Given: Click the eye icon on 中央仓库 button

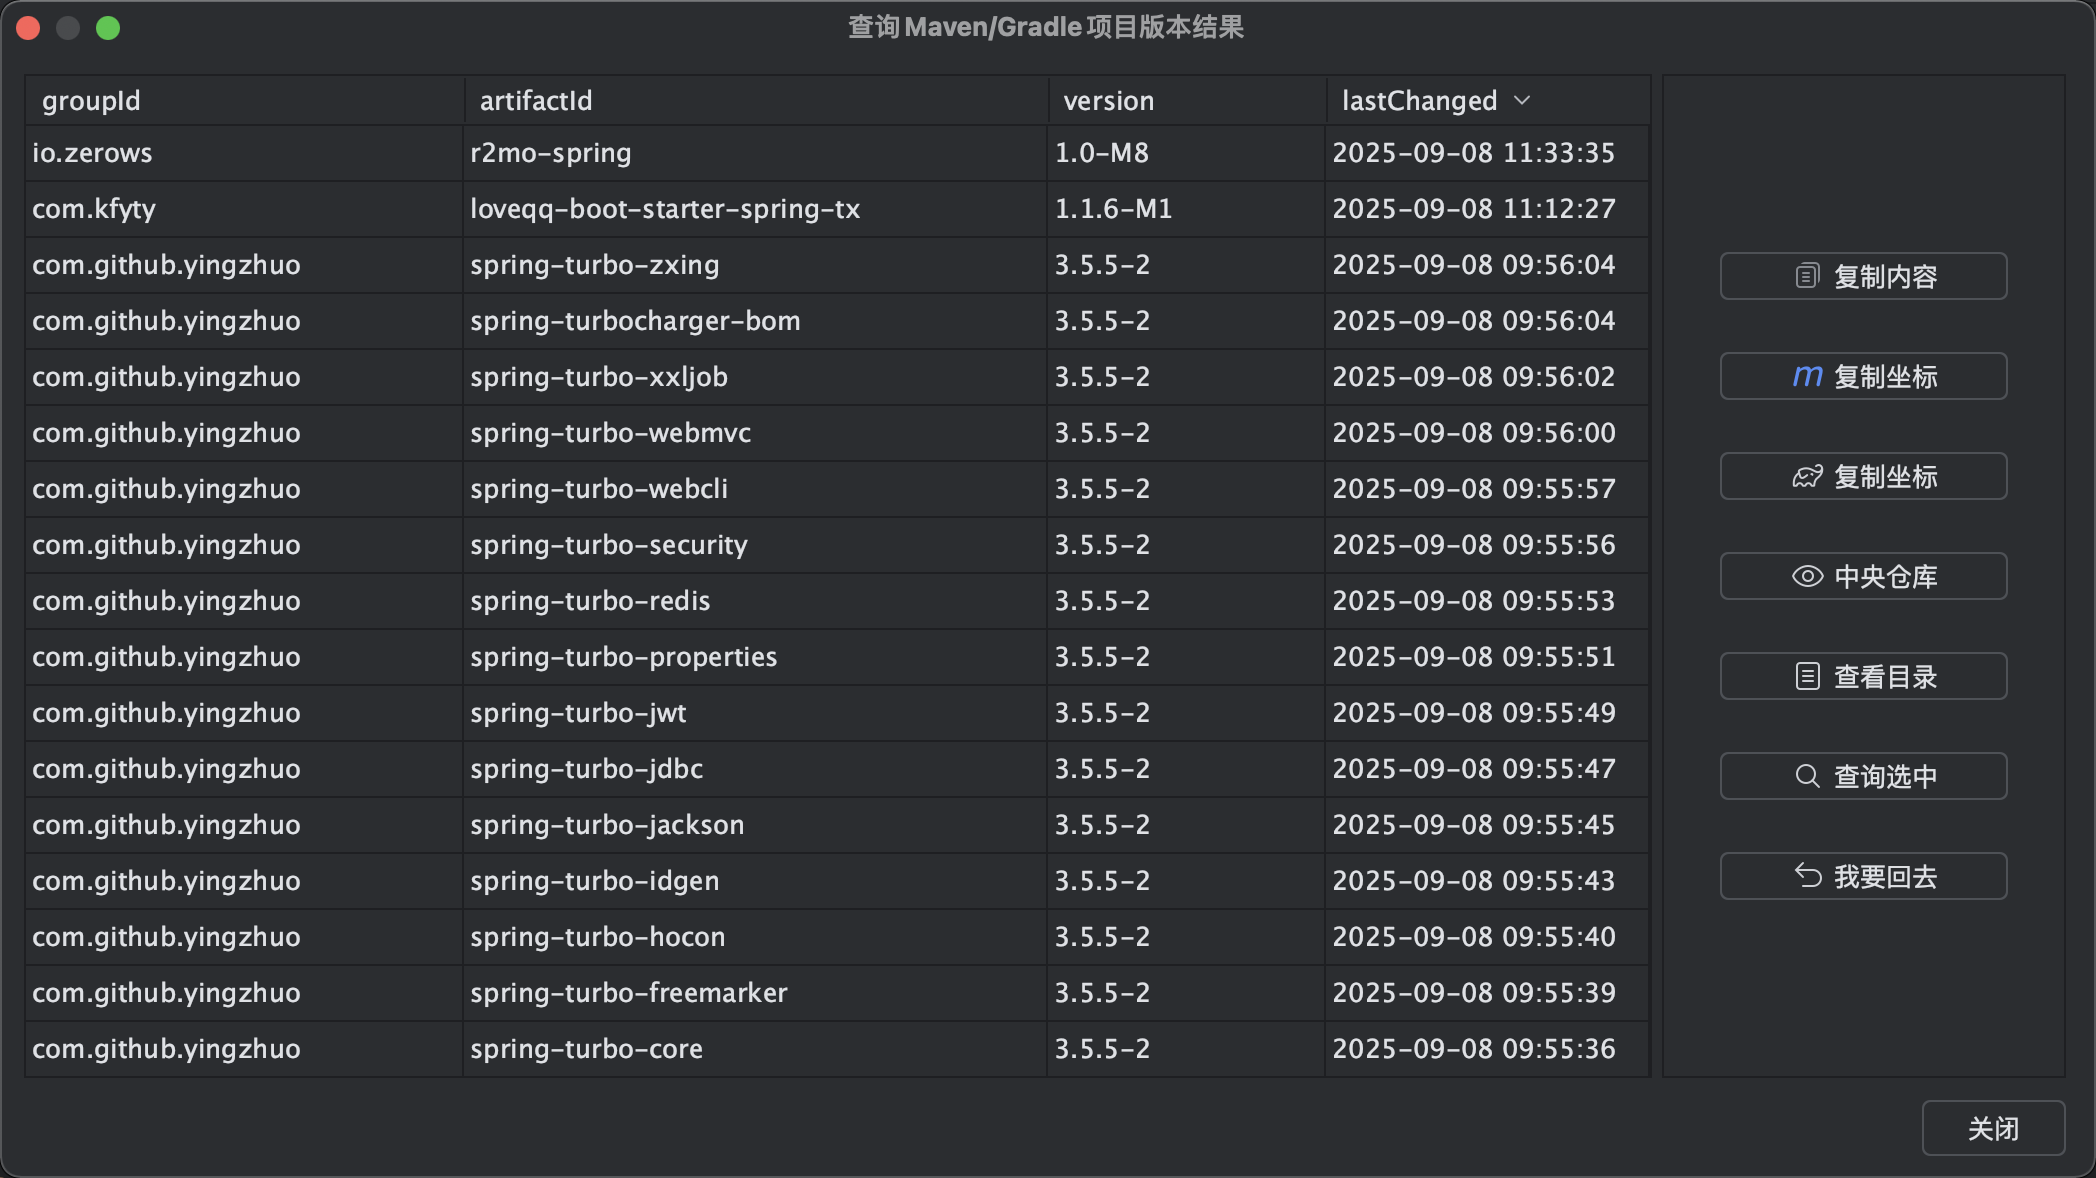Looking at the screenshot, I should click(x=1806, y=576).
